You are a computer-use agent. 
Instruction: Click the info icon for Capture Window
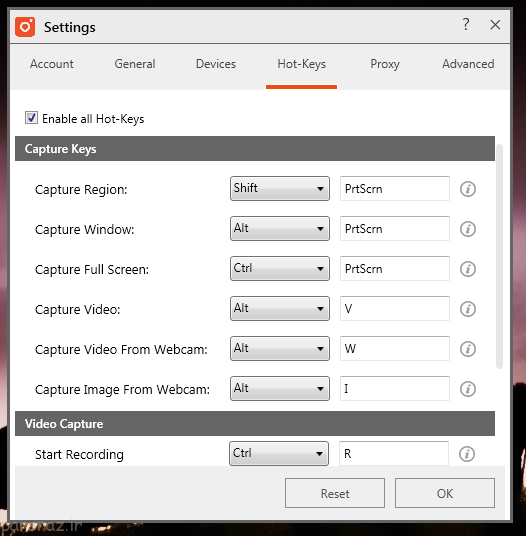tap(468, 229)
